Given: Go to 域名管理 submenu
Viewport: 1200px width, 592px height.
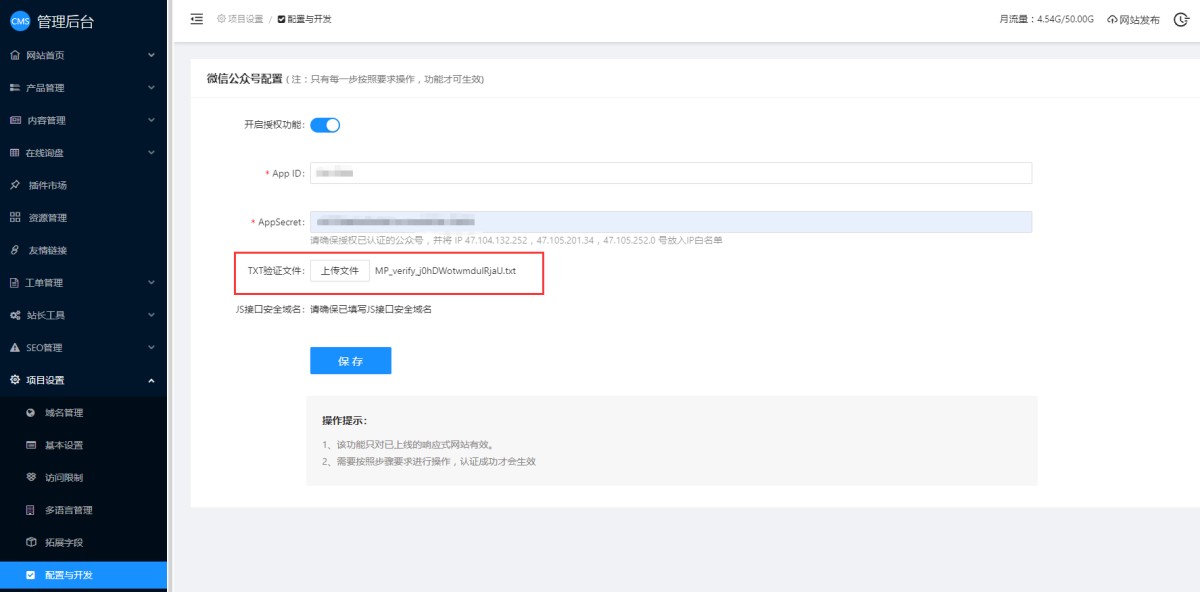Looking at the screenshot, I should [83, 412].
